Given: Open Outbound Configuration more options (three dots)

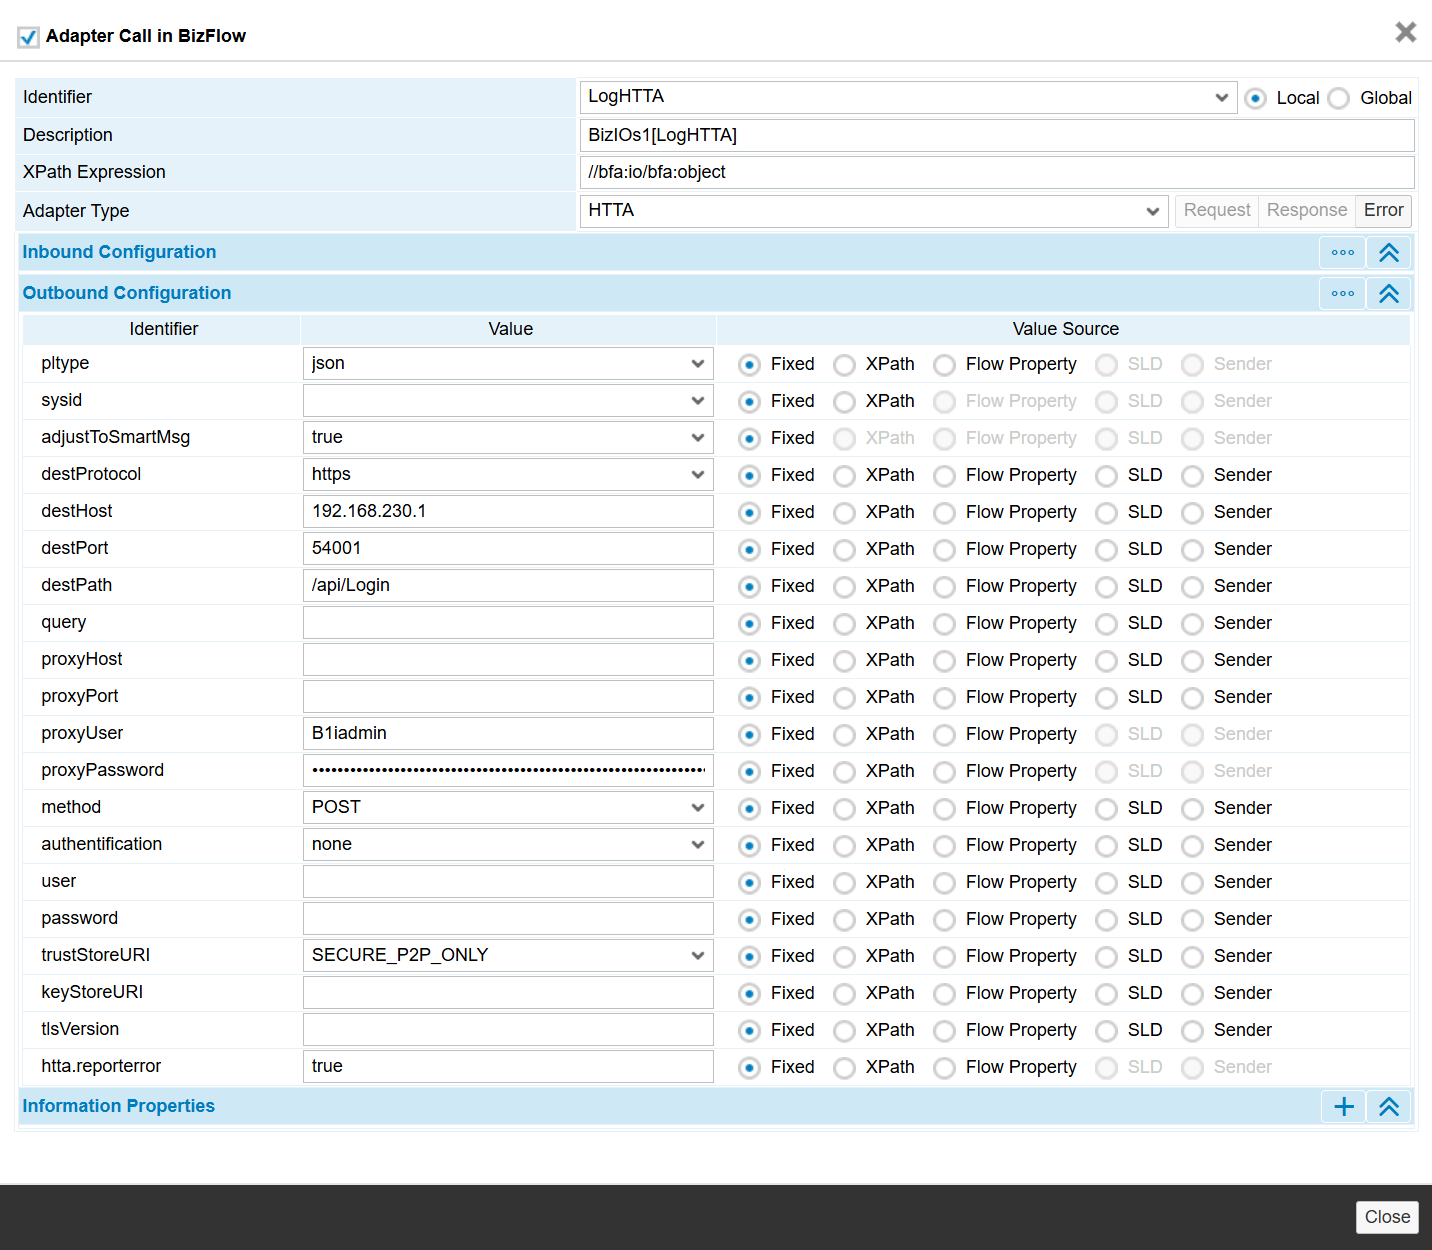Looking at the screenshot, I should pyautogui.click(x=1342, y=294).
